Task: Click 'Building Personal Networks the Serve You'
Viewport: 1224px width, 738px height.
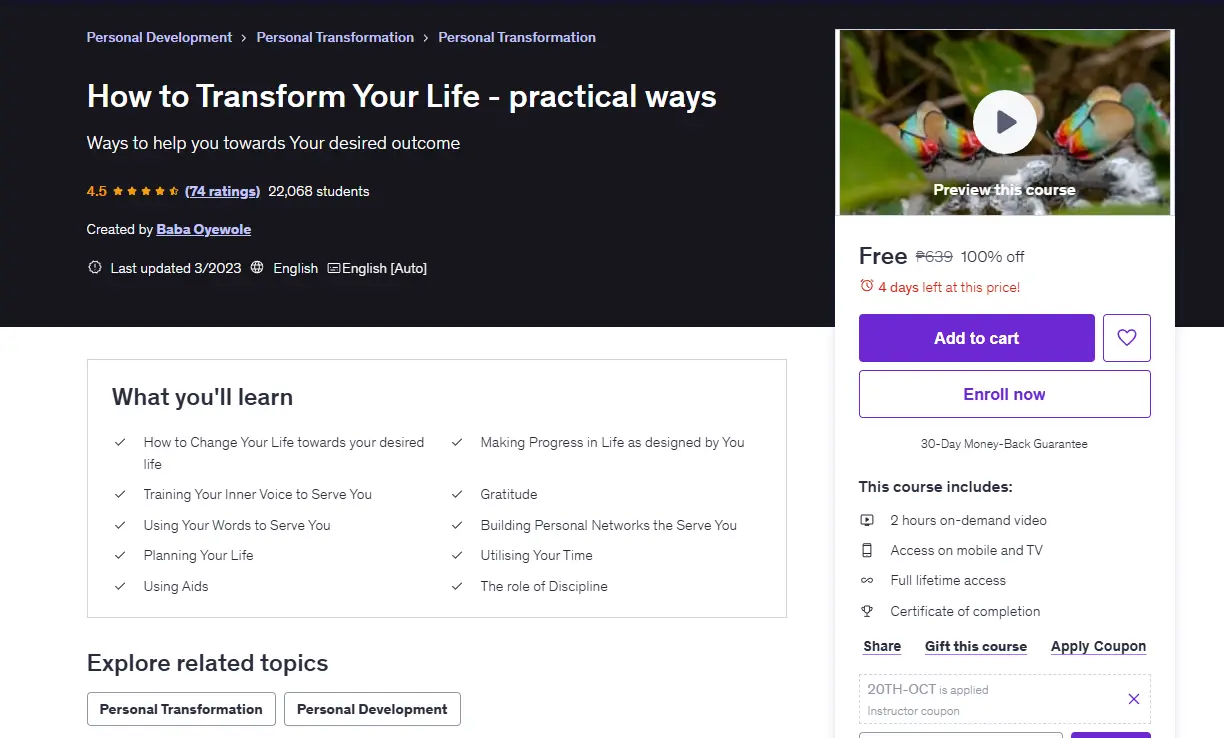Action: (609, 525)
